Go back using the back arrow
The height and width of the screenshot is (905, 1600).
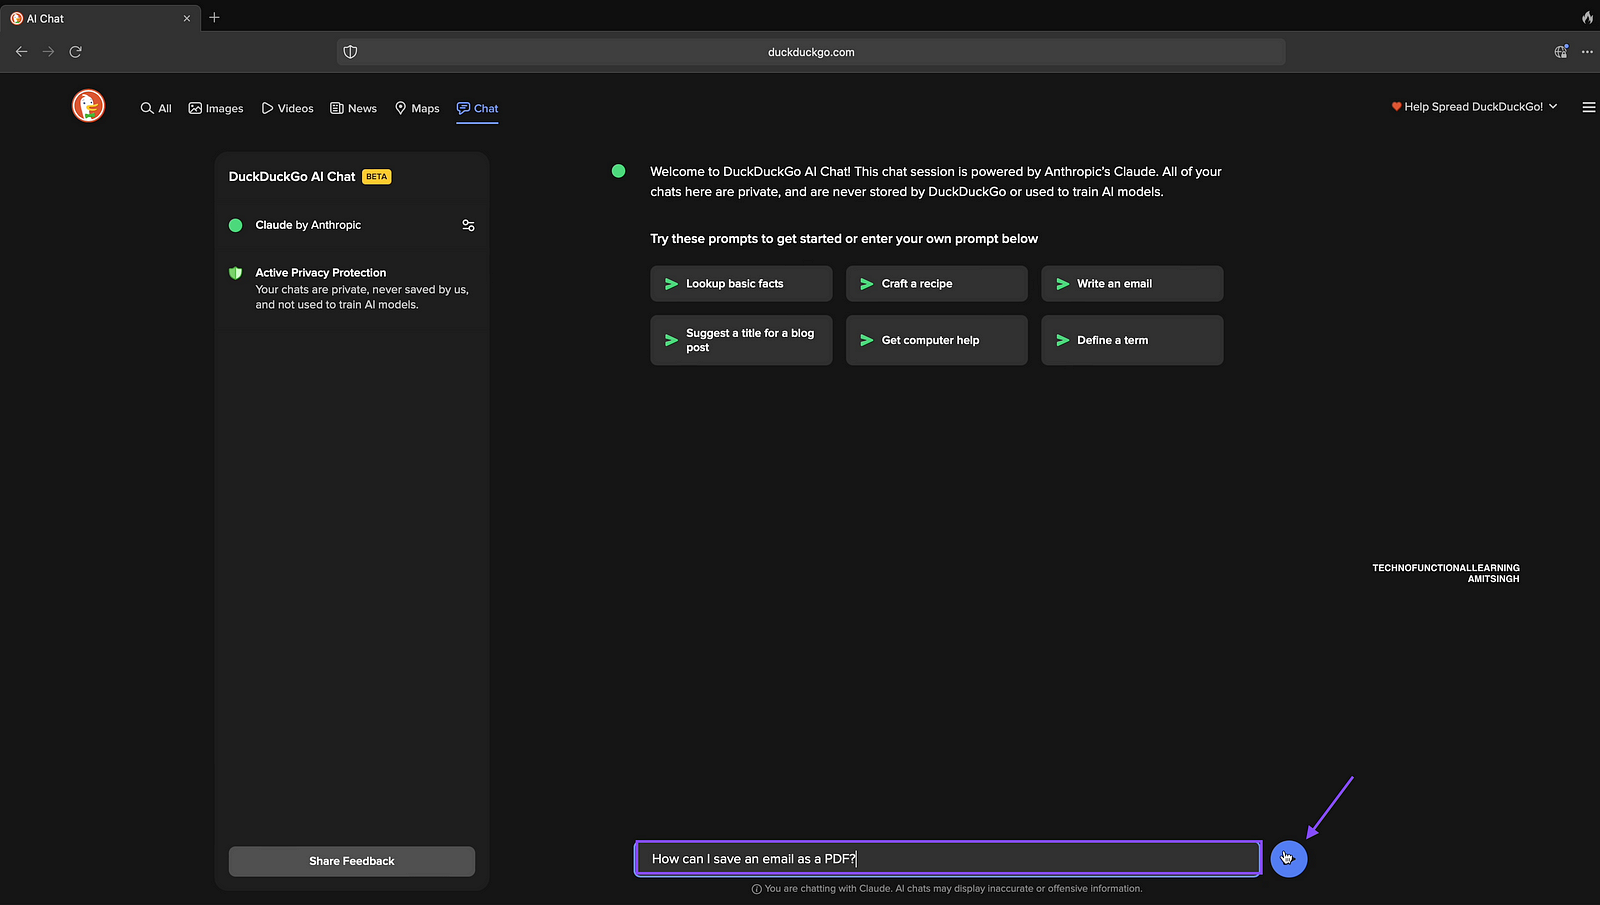click(21, 52)
